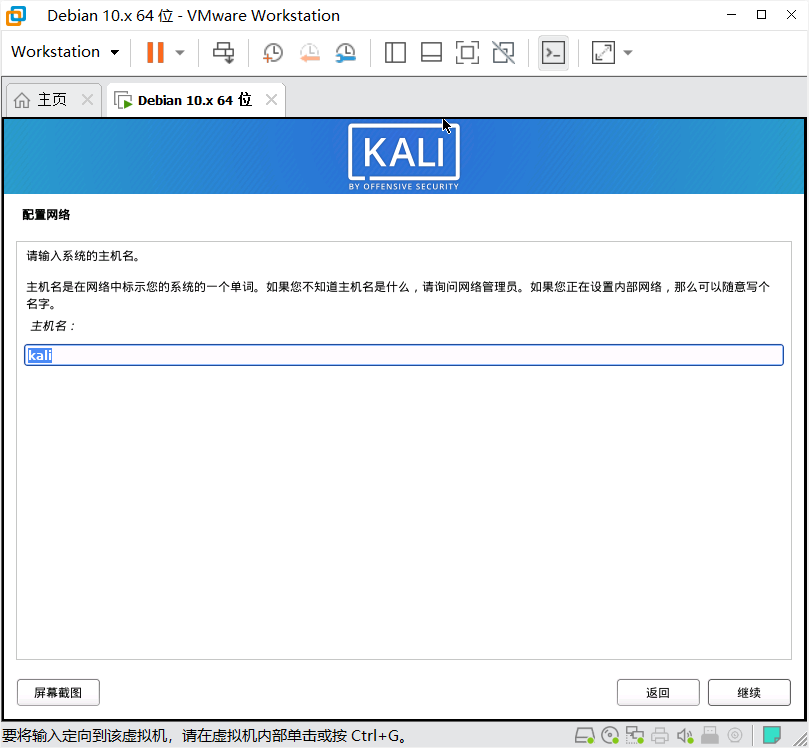Screen dimensions: 809x748
Task: Take a snapshot of the VM
Action: tap(272, 53)
